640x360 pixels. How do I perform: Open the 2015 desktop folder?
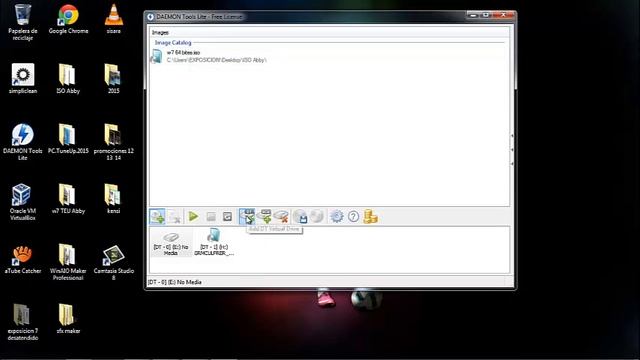tap(113, 79)
